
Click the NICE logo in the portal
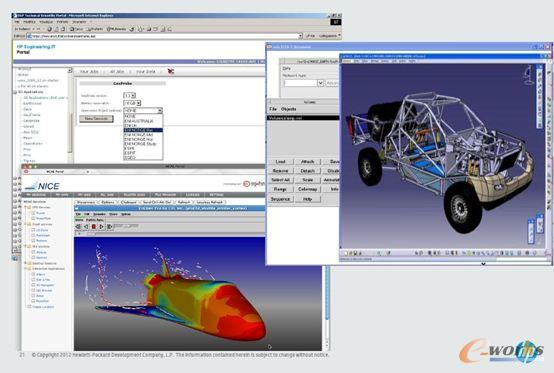[x=42, y=185]
